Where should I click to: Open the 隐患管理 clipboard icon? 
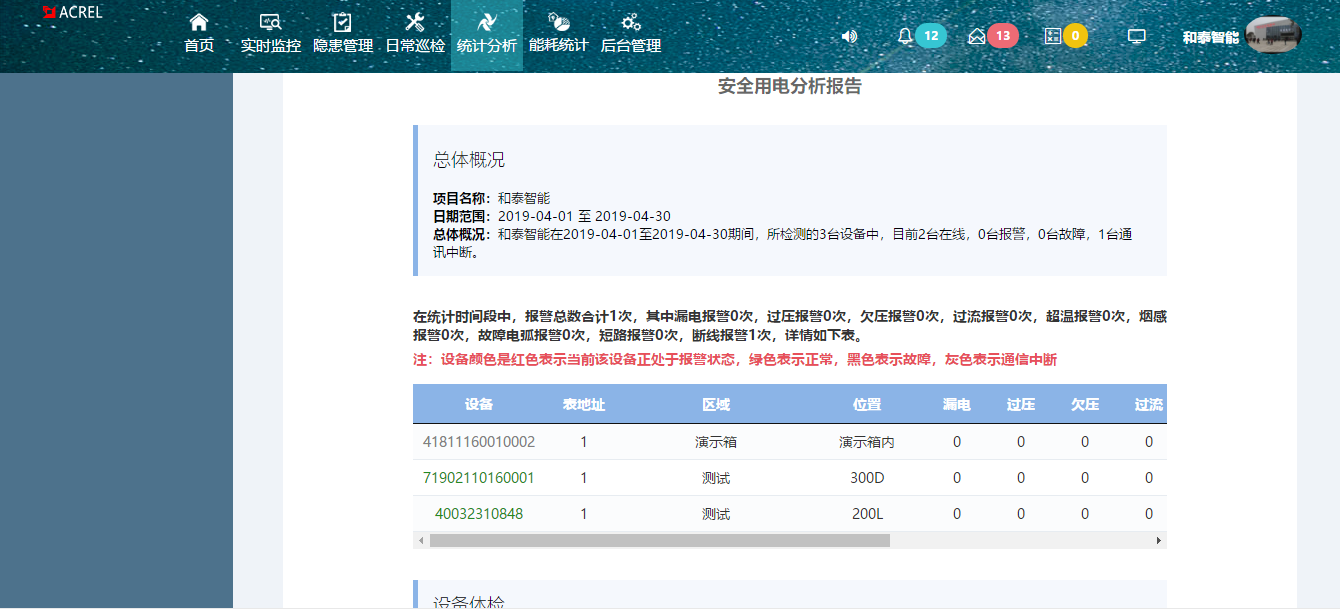pos(342,22)
